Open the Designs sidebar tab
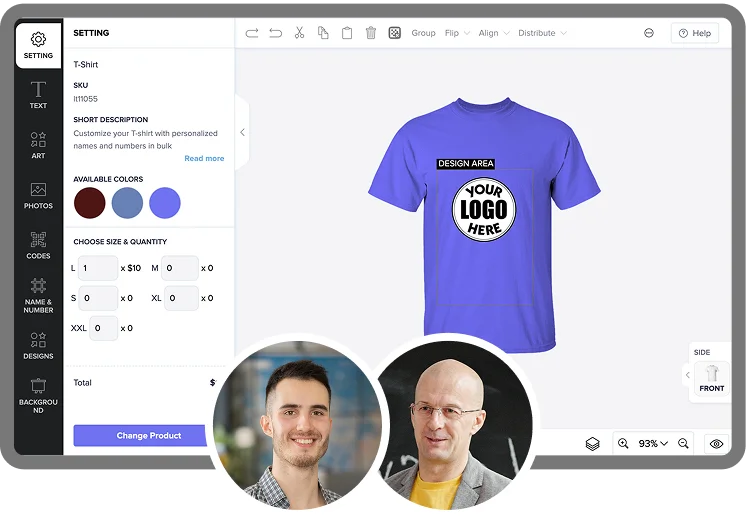This screenshot has height=519, width=746. [39, 346]
